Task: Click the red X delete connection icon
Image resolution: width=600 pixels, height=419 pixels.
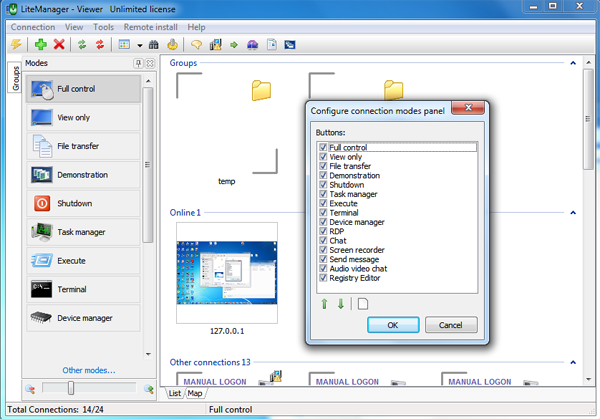Action: (59, 44)
